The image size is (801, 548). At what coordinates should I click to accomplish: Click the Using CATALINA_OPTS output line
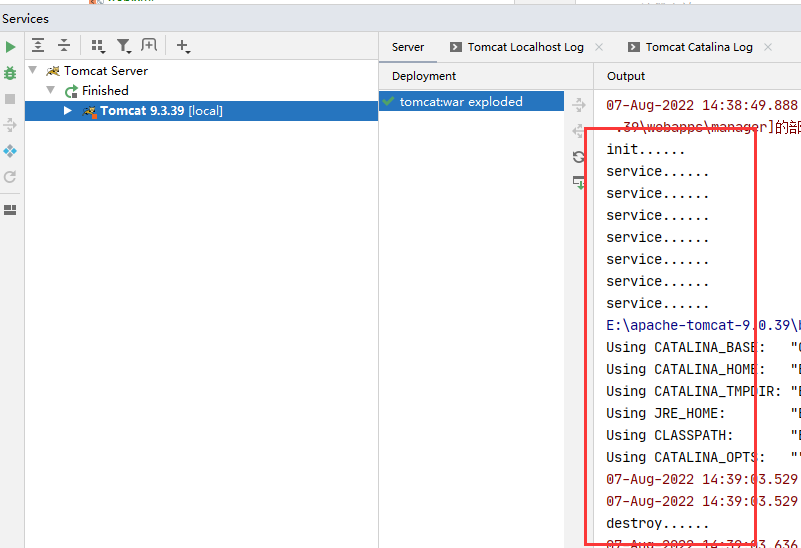click(703, 457)
